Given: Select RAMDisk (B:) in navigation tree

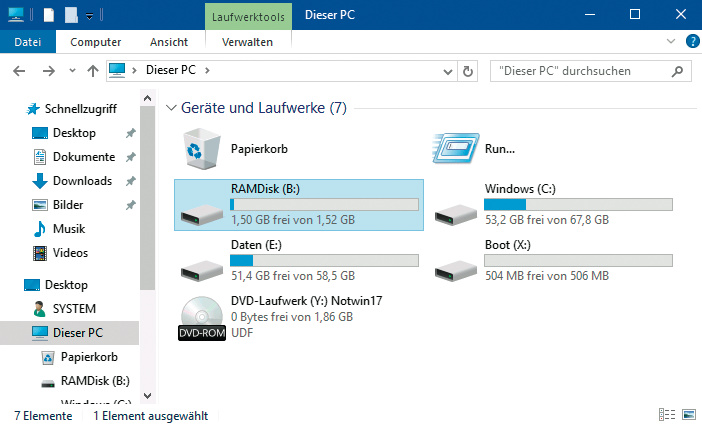Looking at the screenshot, I should (95, 381).
